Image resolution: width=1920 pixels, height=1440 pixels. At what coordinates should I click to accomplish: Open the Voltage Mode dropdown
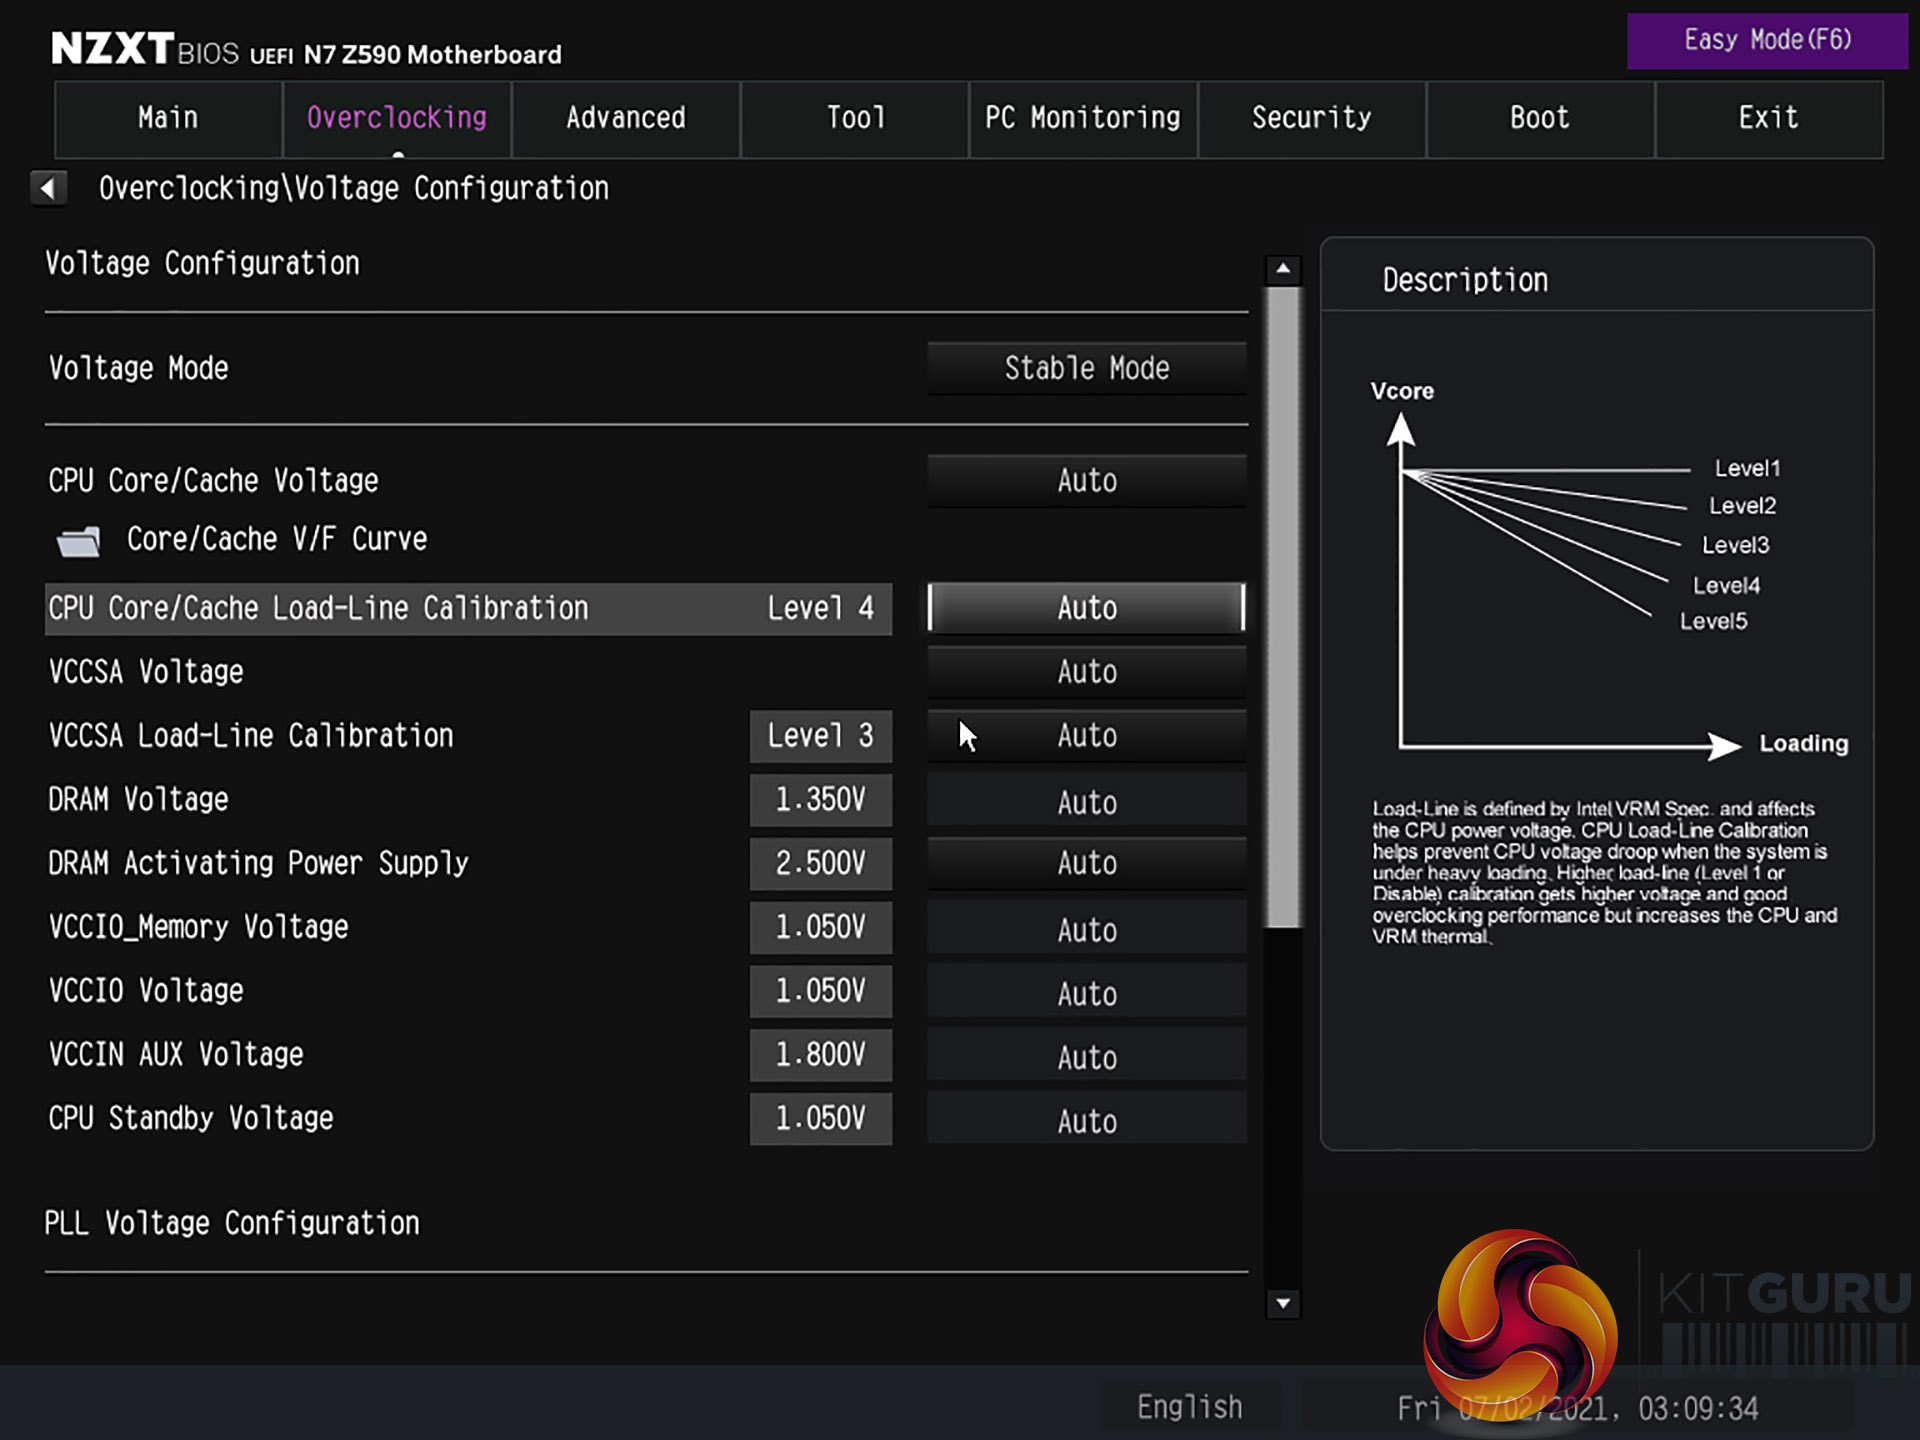1086,368
